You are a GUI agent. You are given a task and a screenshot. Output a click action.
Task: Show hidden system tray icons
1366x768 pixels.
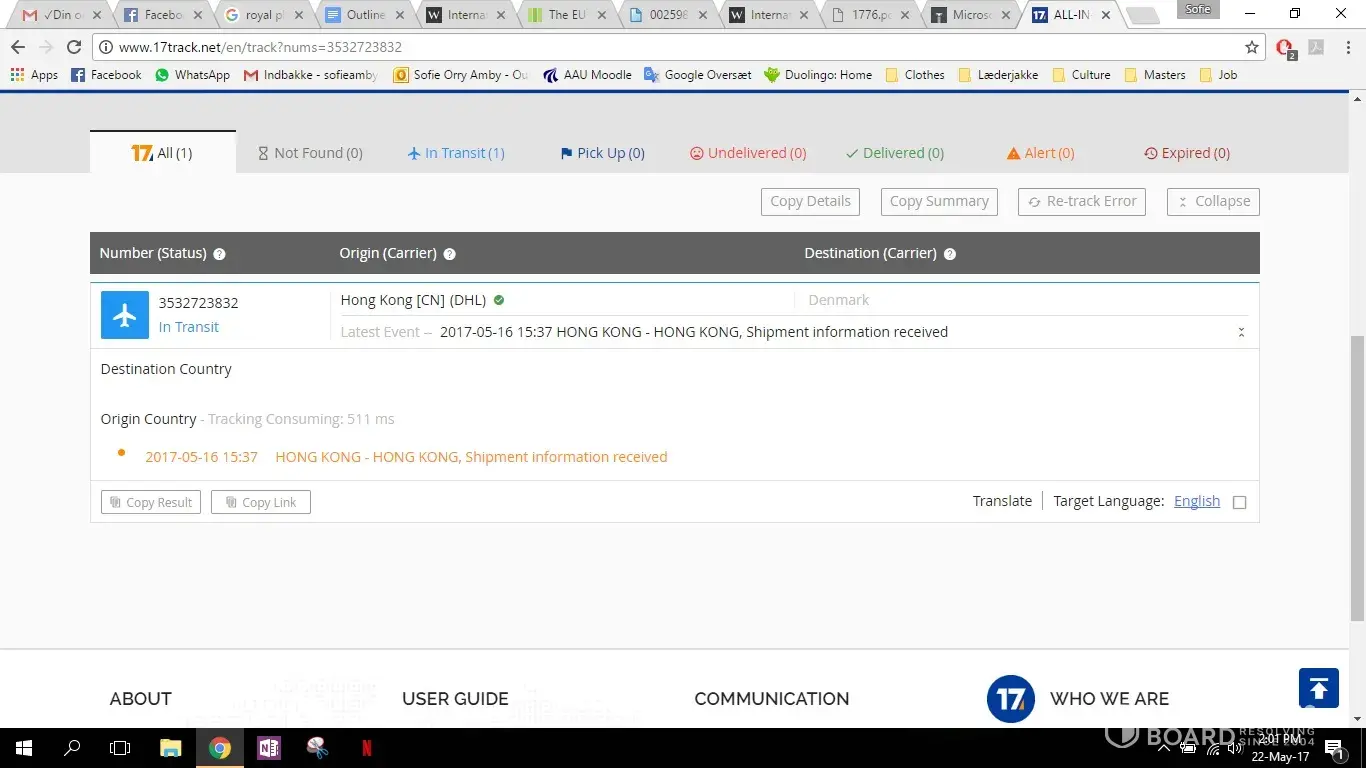point(1164,747)
